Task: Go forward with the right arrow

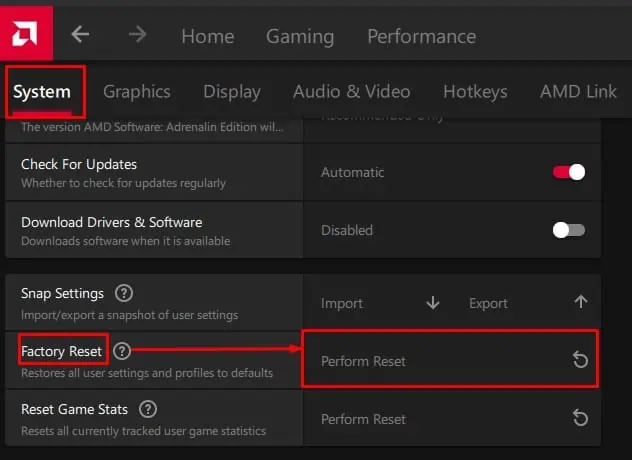Action: (x=137, y=35)
